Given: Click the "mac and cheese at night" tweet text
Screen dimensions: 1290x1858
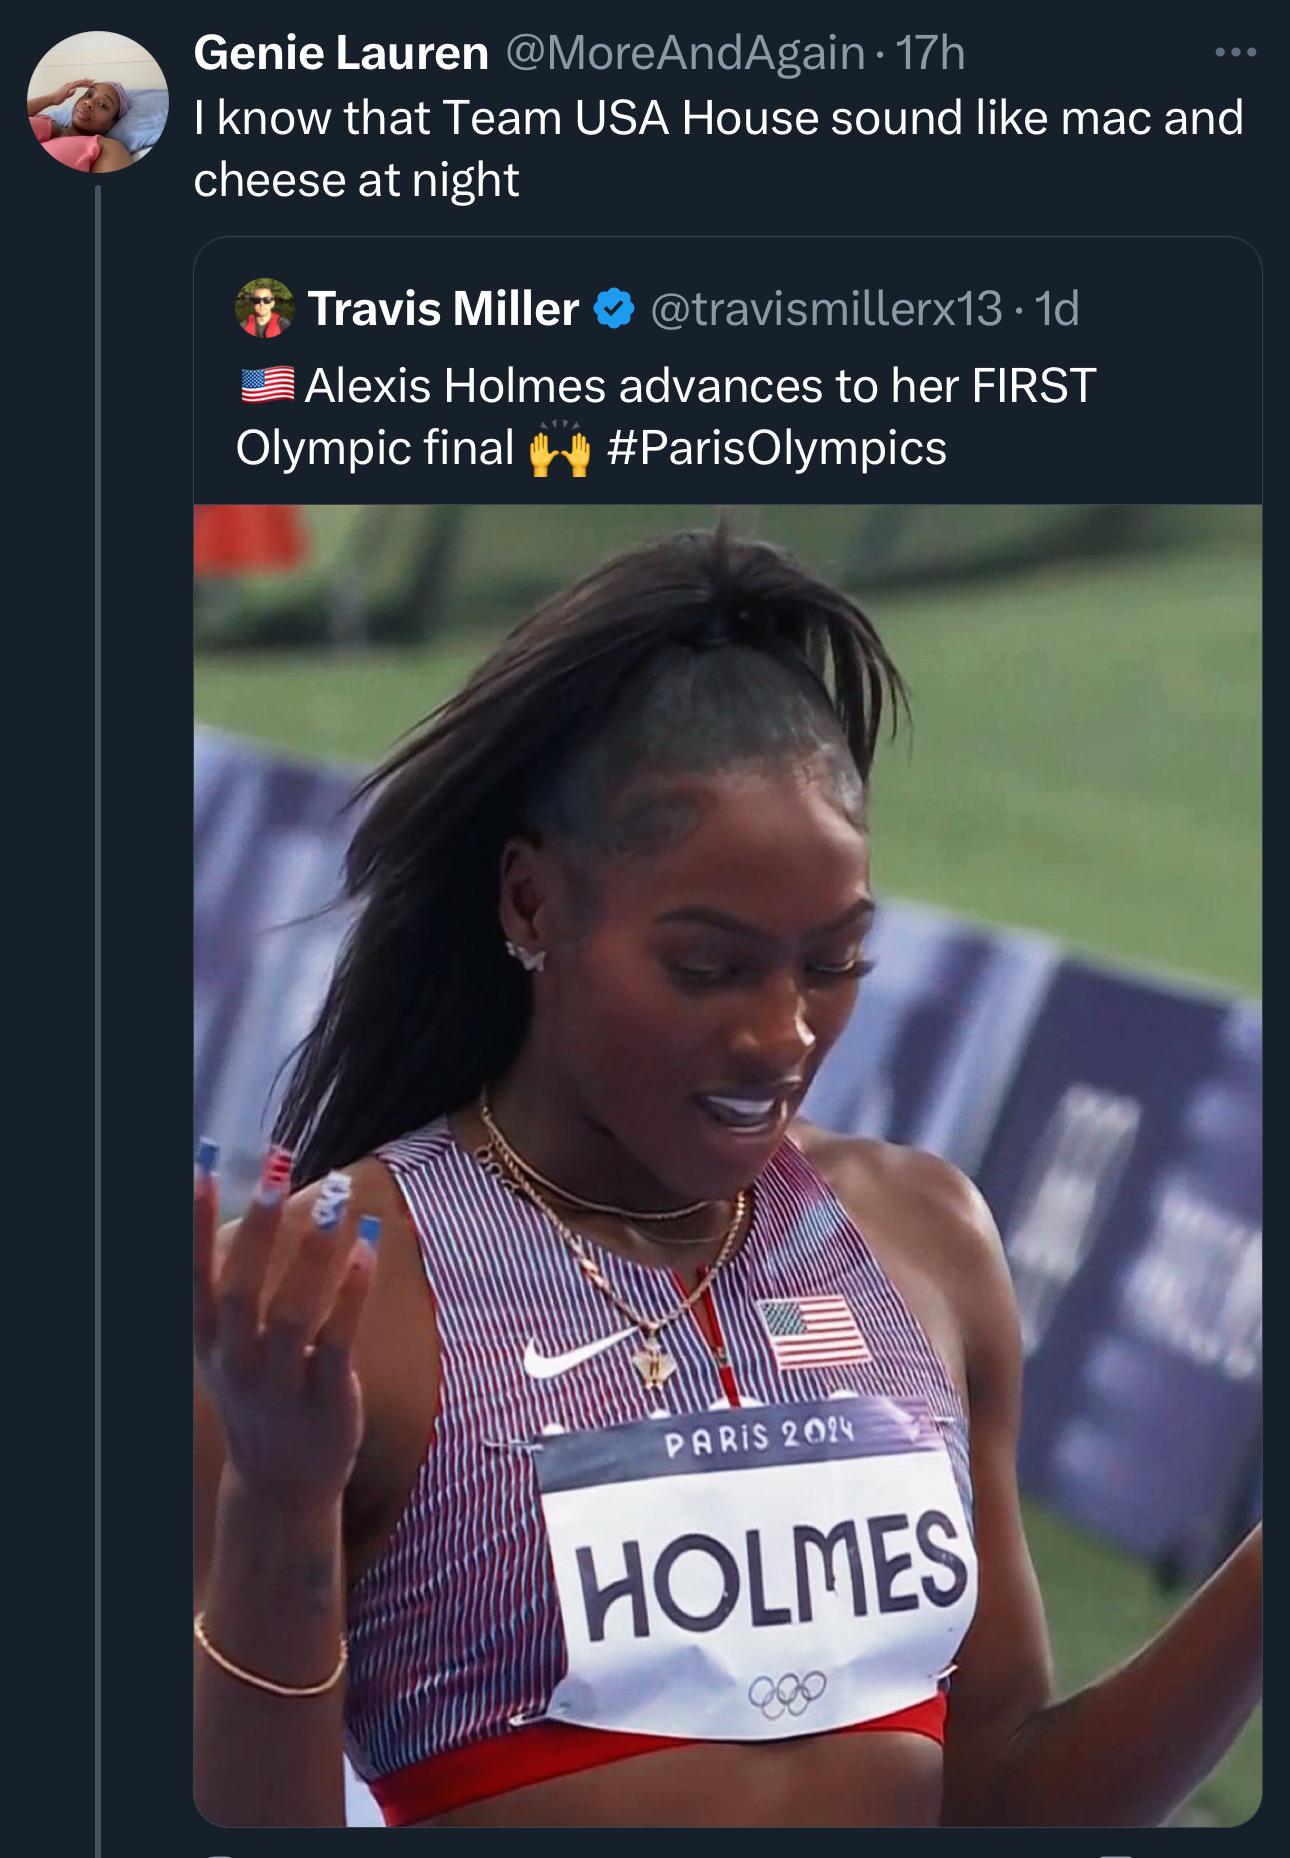Looking at the screenshot, I should pyautogui.click(x=718, y=148).
